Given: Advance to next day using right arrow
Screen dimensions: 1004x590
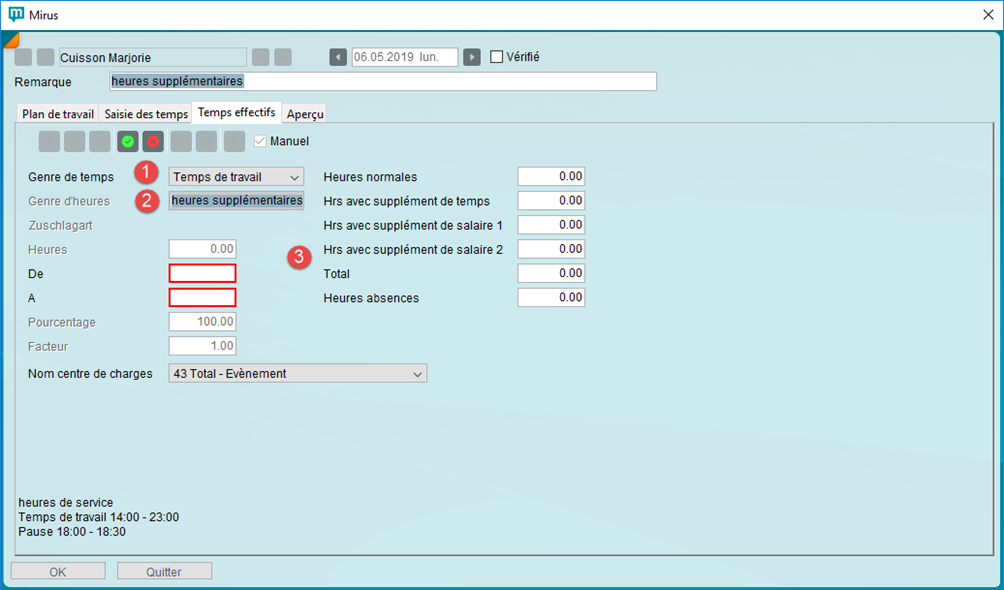Looking at the screenshot, I should pyautogui.click(x=472, y=57).
